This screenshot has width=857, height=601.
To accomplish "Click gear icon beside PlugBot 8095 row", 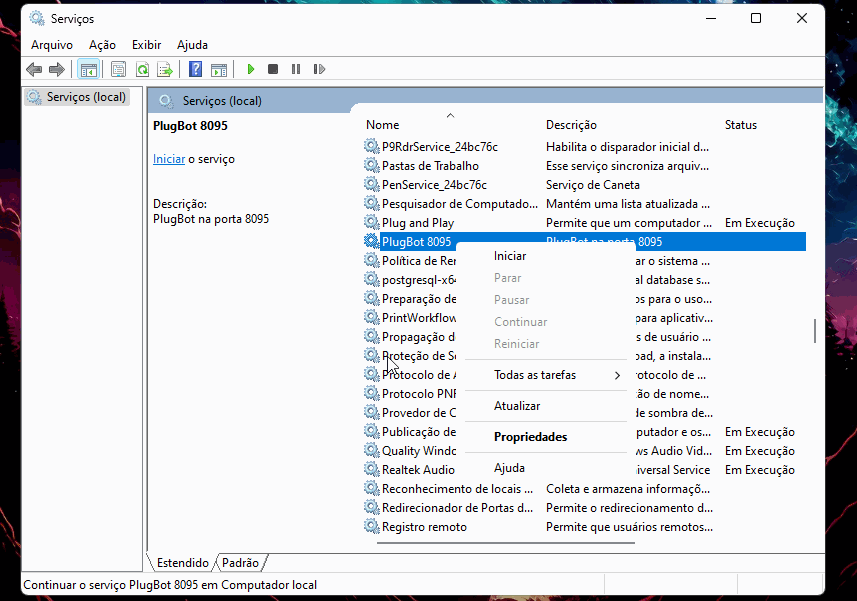I will tap(372, 241).
